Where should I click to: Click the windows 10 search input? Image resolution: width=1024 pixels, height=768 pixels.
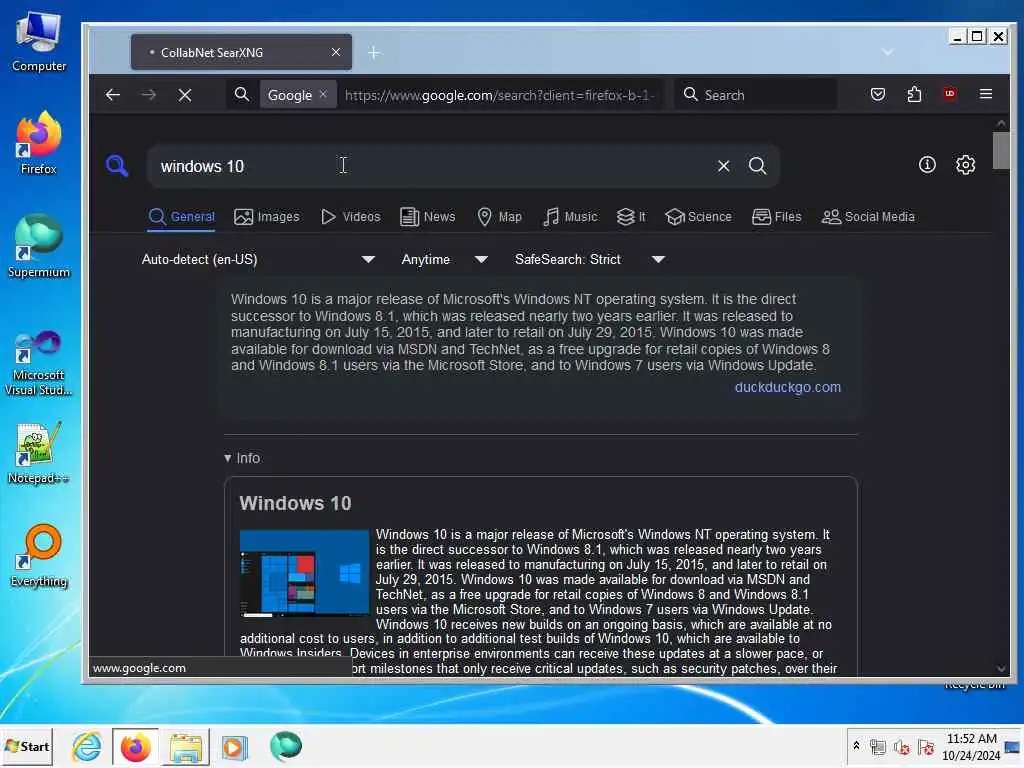[x=431, y=166]
